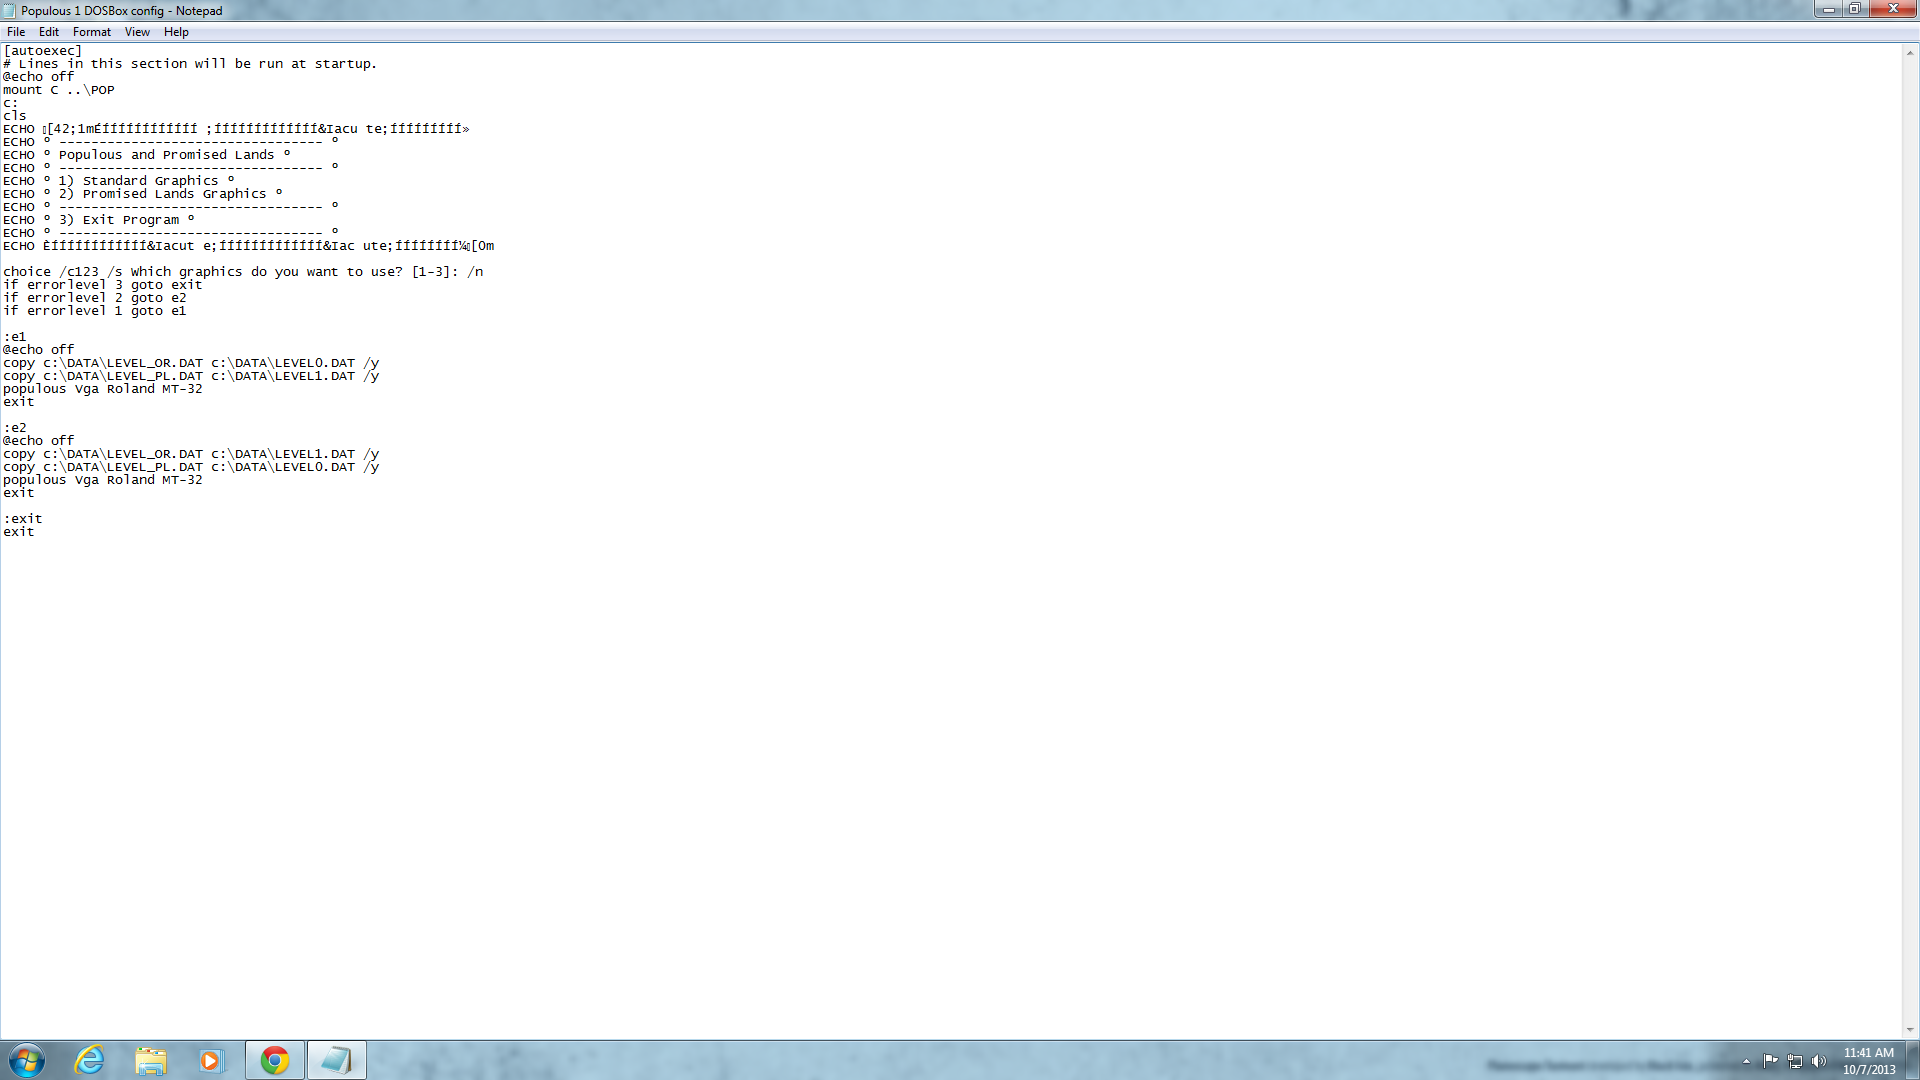
Task: Open the View menu
Action: click(x=137, y=32)
